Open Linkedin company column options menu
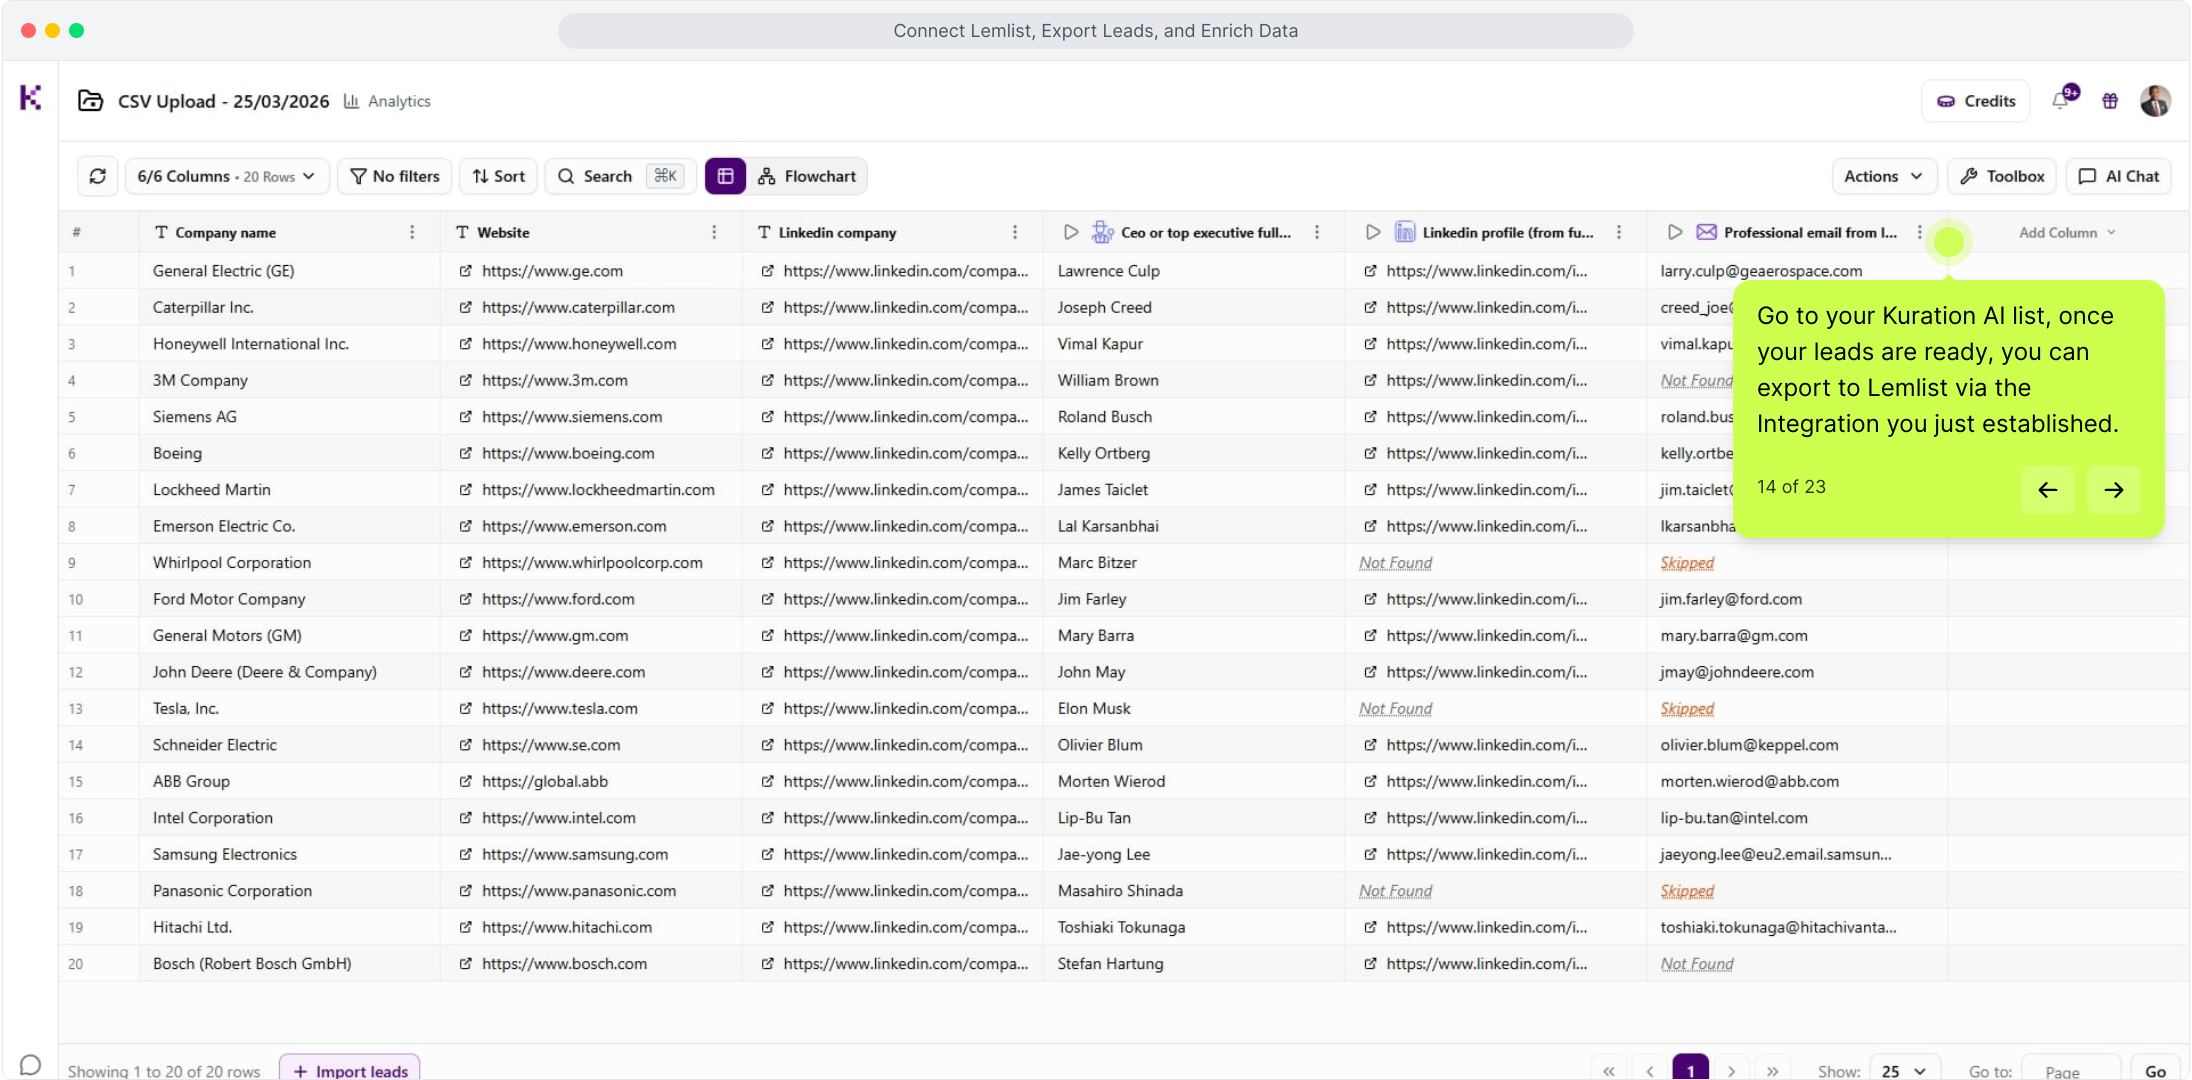Screen dimensions: 2192x1080 [x=1015, y=232]
